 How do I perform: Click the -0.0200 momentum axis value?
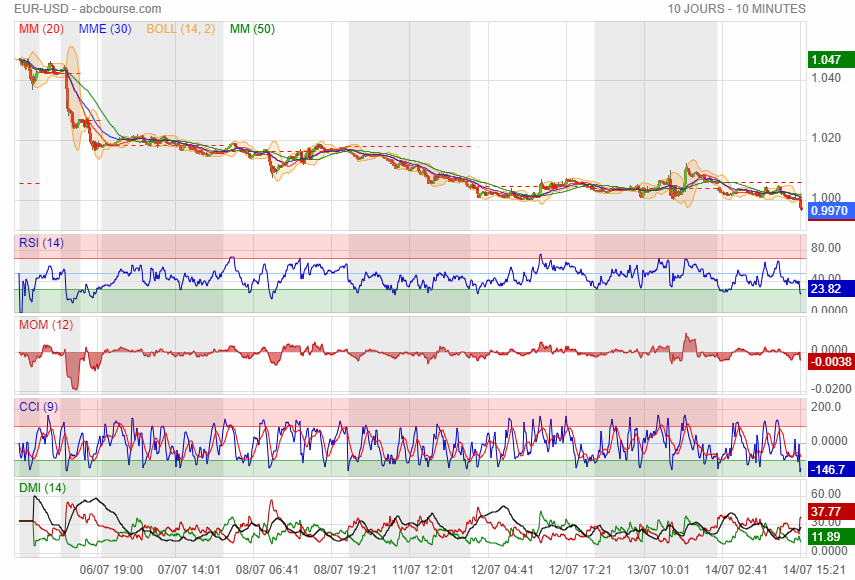coord(831,389)
